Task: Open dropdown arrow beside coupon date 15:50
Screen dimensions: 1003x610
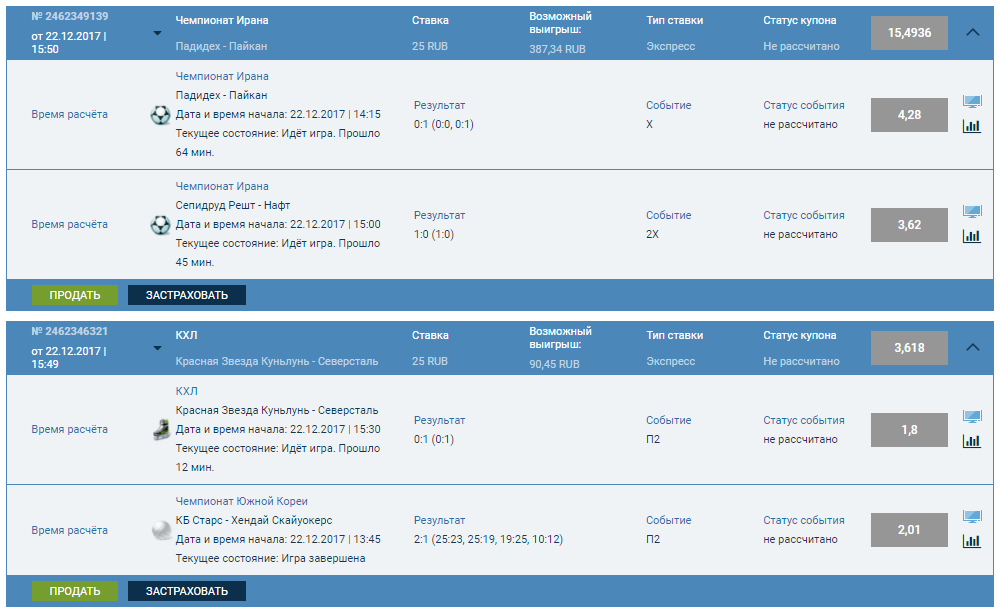Action: (x=157, y=33)
